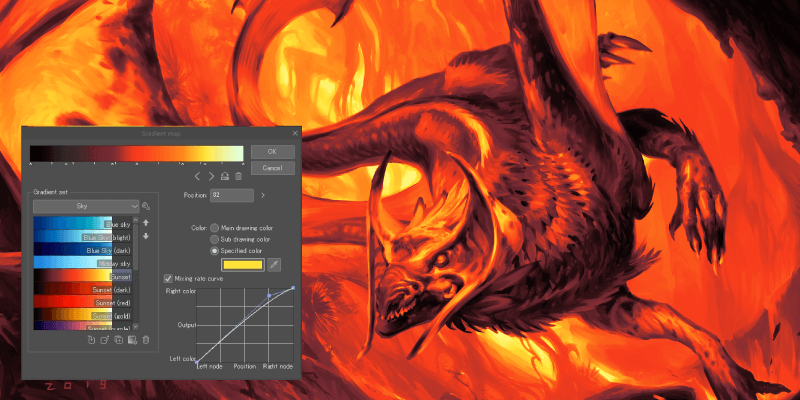800x400 pixels.
Task: Select Sub drawing color option
Action: 214,239
